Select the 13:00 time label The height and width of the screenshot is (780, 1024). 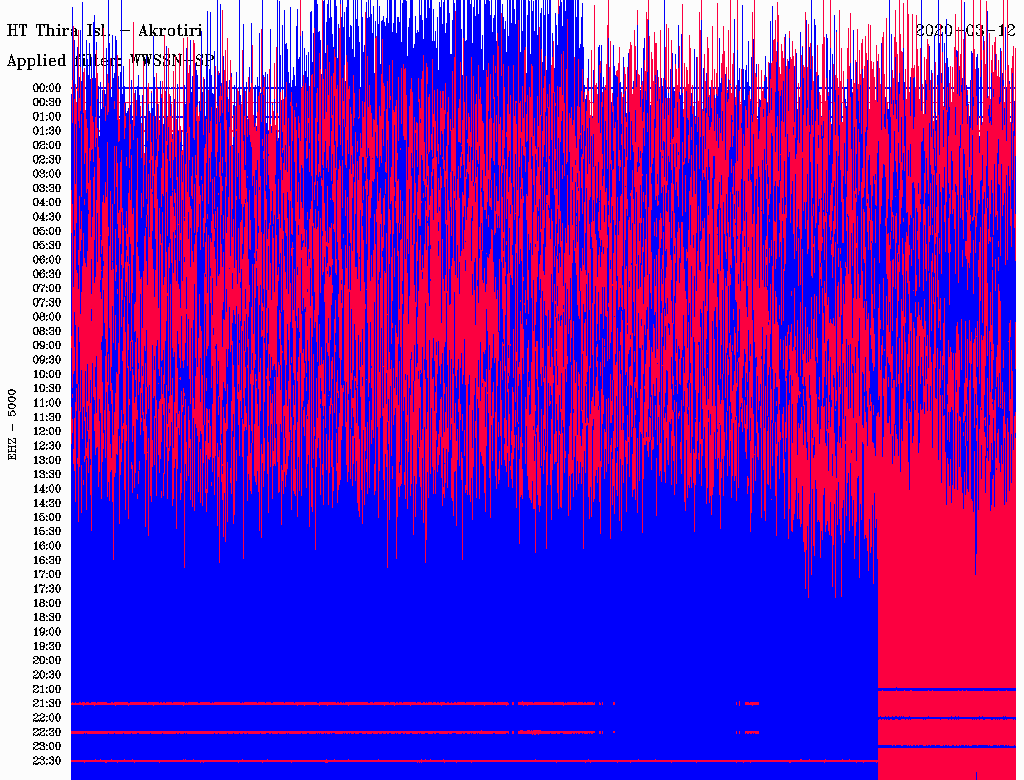pos(47,460)
